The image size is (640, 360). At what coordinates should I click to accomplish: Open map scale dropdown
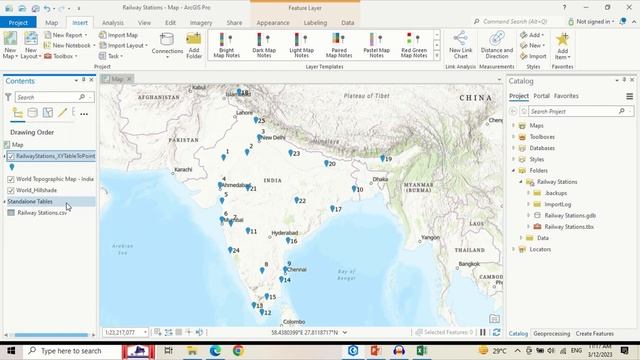point(145,333)
